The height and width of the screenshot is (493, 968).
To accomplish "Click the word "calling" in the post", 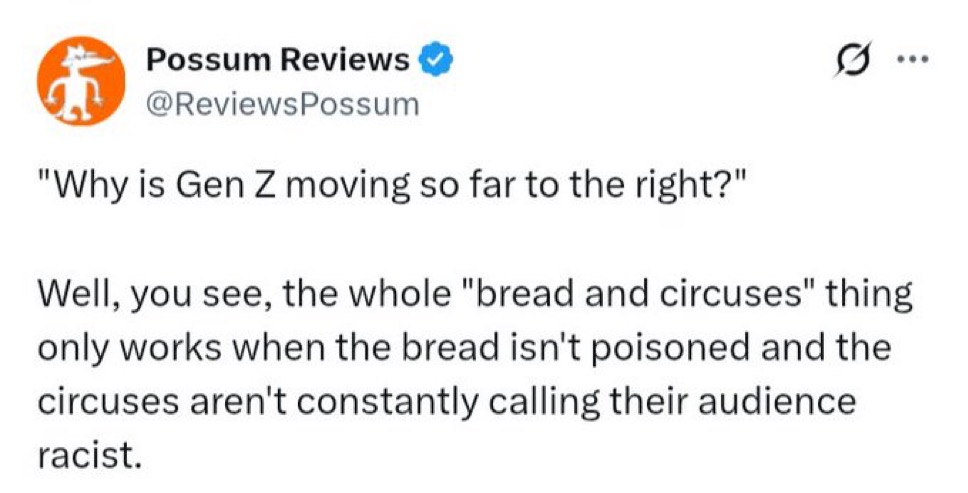I will point(554,401).
